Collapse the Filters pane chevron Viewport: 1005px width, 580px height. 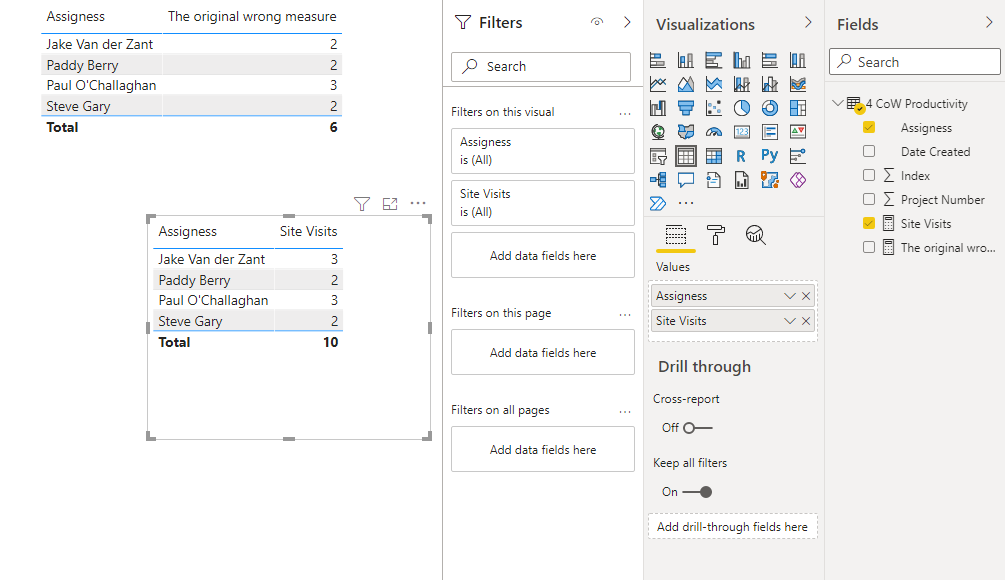tap(627, 22)
